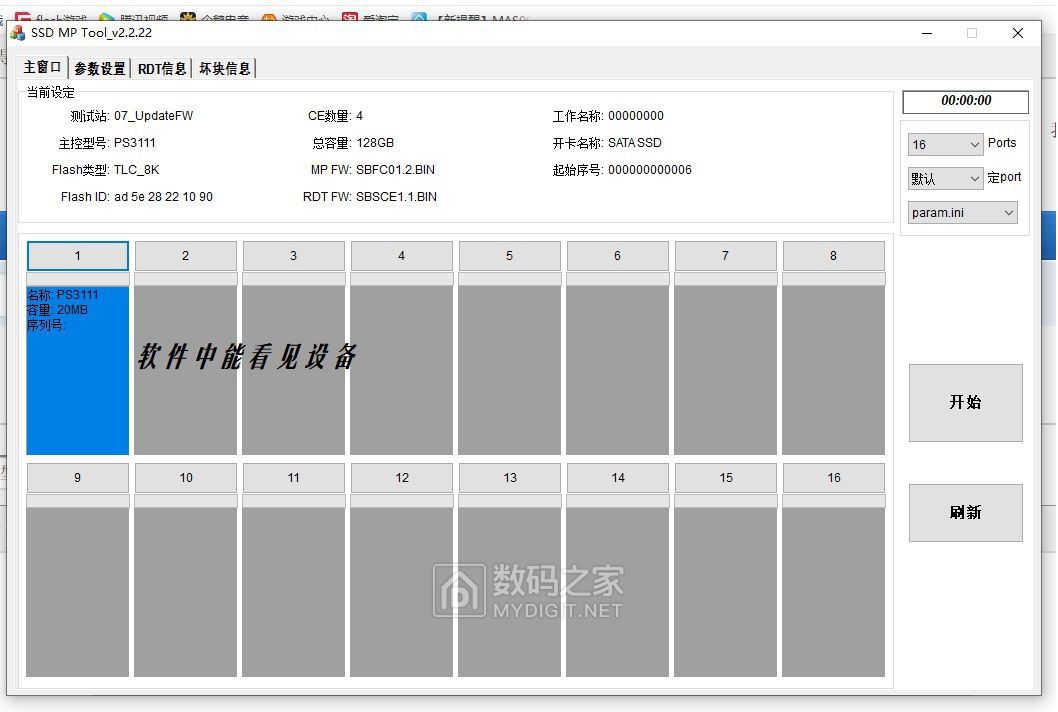The image size is (1058, 712).
Task: Expand the param.ini config dropdown
Action: pyautogui.click(x=963, y=212)
